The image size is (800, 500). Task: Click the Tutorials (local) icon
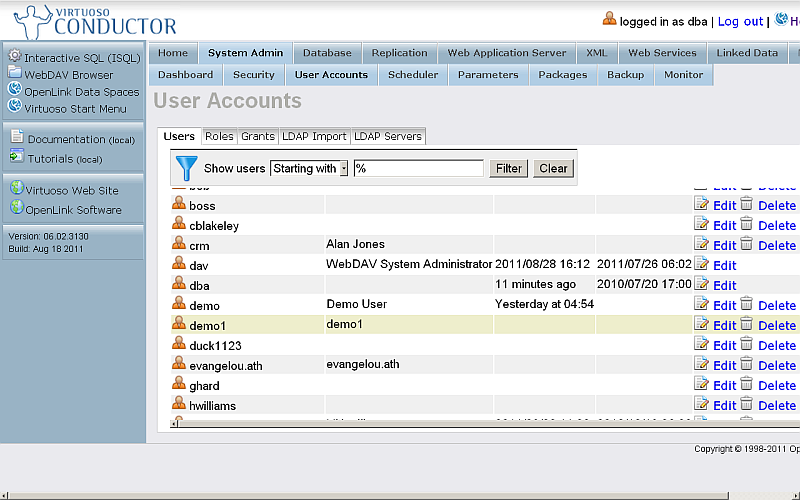[x=17, y=156]
